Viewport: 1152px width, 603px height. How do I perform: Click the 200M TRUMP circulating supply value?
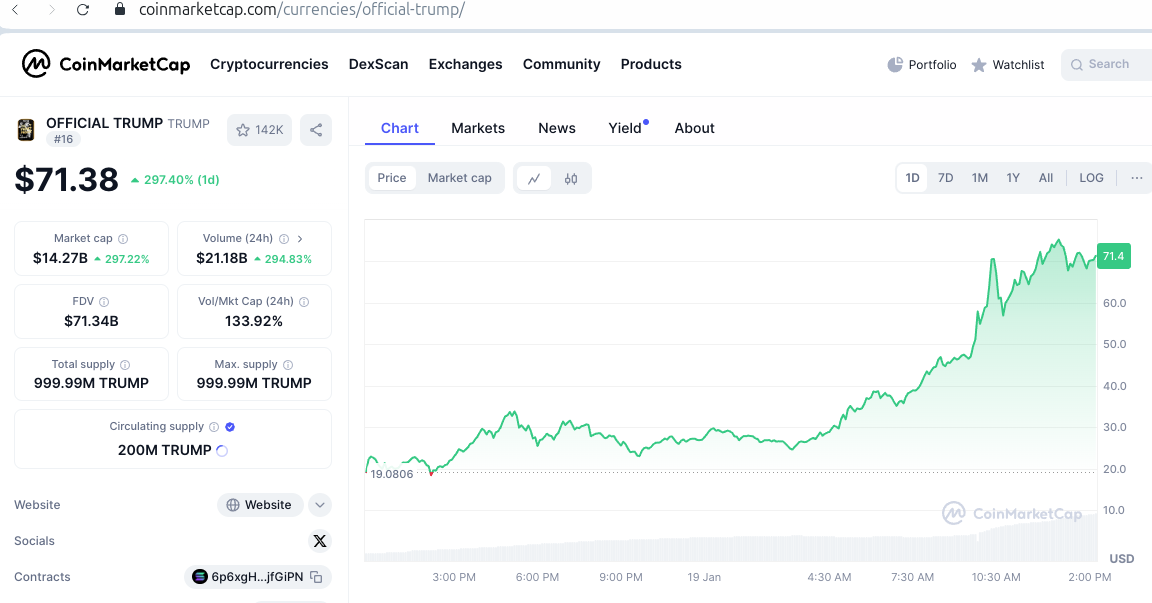[x=165, y=450]
